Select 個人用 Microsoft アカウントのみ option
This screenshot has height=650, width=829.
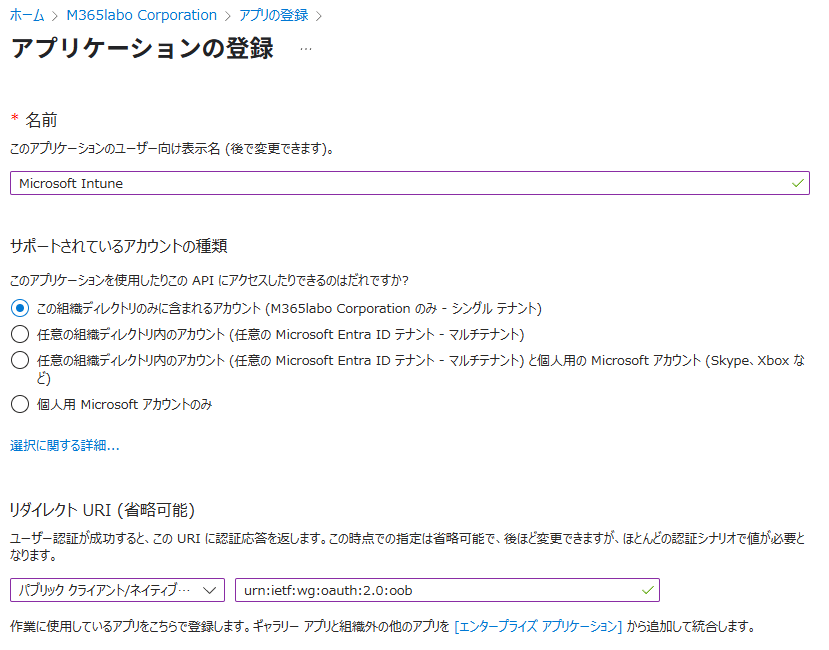click(x=19, y=404)
